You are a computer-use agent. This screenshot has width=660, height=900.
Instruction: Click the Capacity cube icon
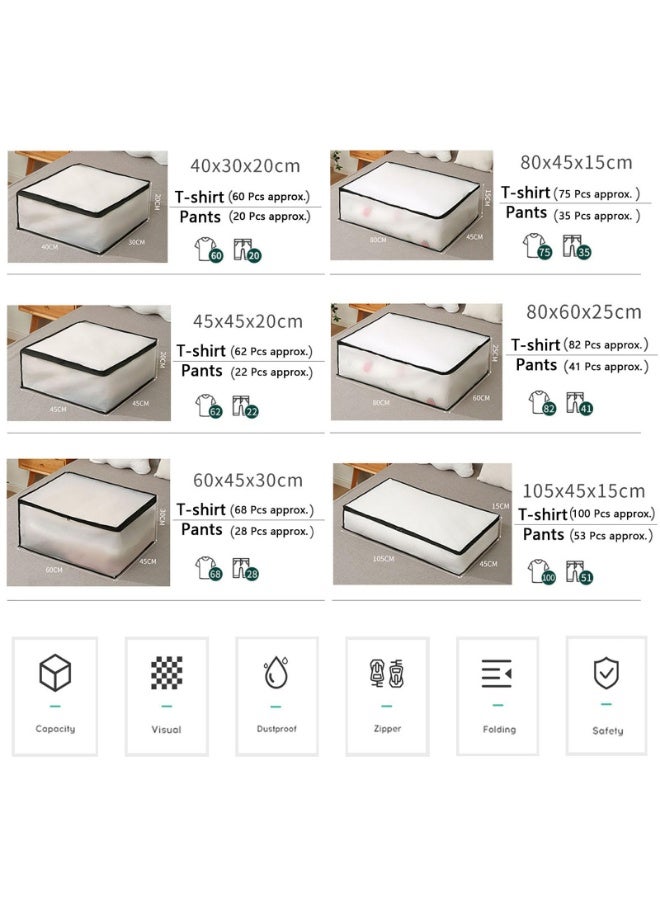55,672
